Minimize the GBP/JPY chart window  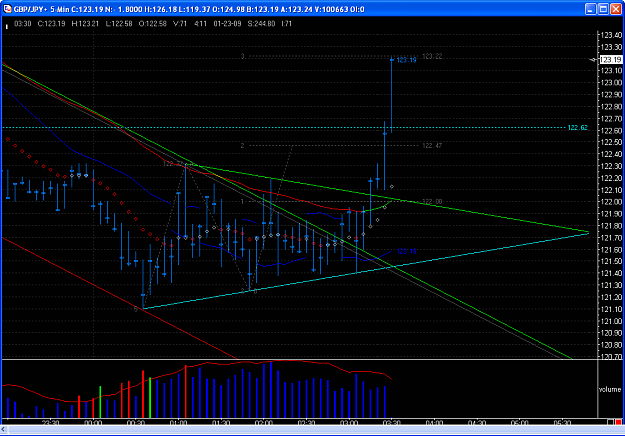click(590, 9)
